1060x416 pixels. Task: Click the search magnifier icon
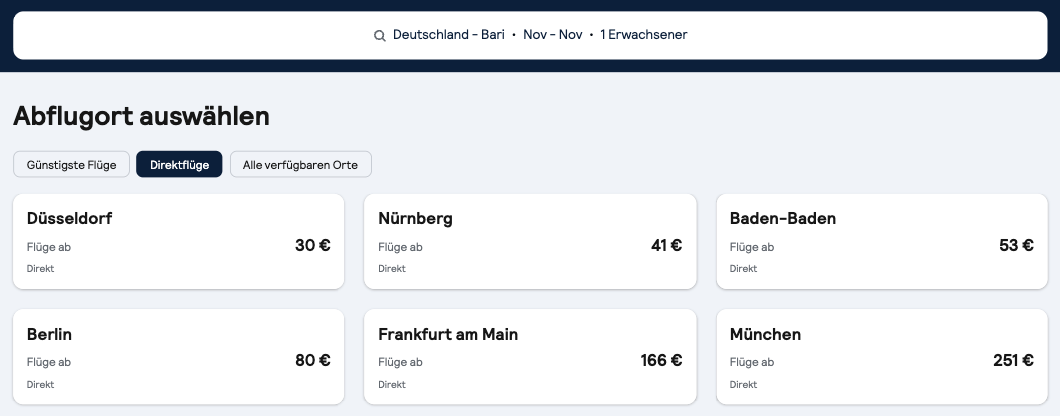pyautogui.click(x=380, y=36)
